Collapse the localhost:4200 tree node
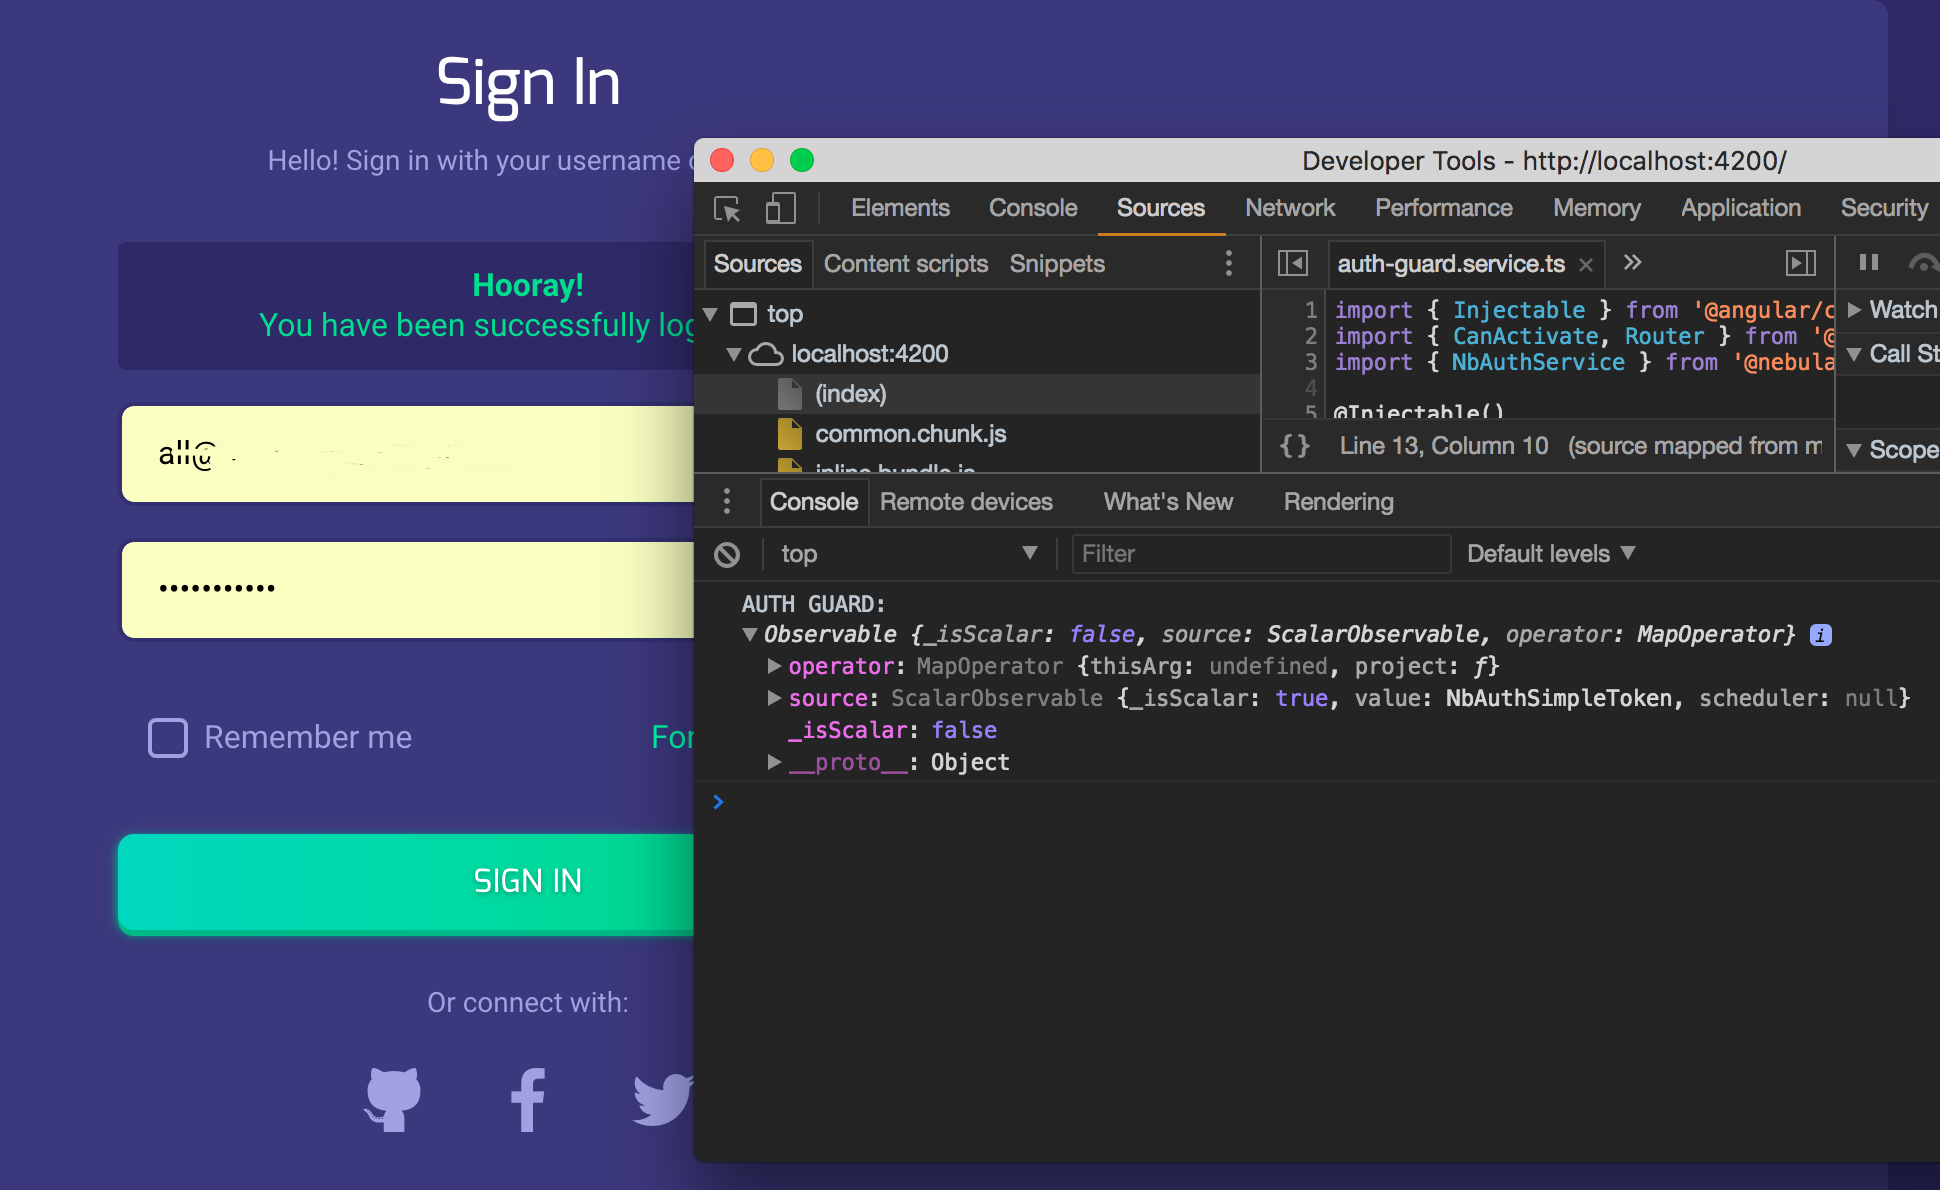The image size is (1940, 1190). click(734, 354)
